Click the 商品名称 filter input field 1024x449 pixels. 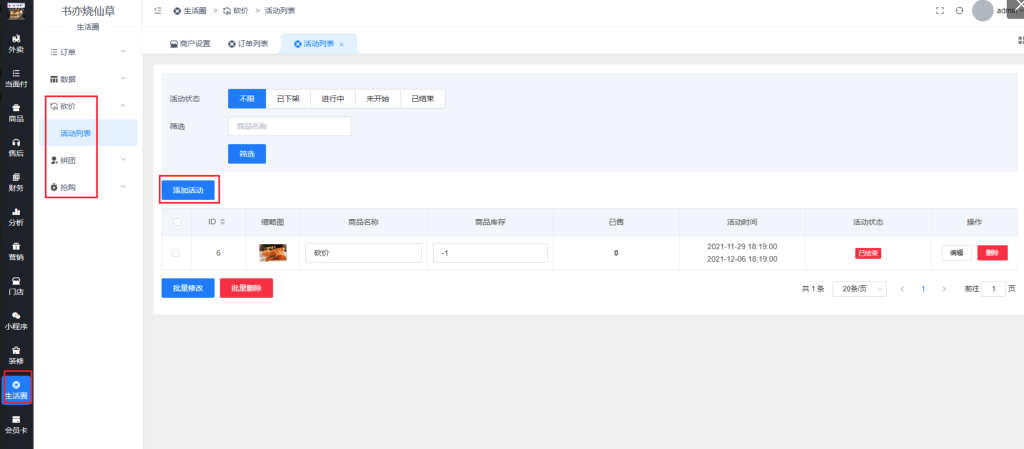(289, 126)
